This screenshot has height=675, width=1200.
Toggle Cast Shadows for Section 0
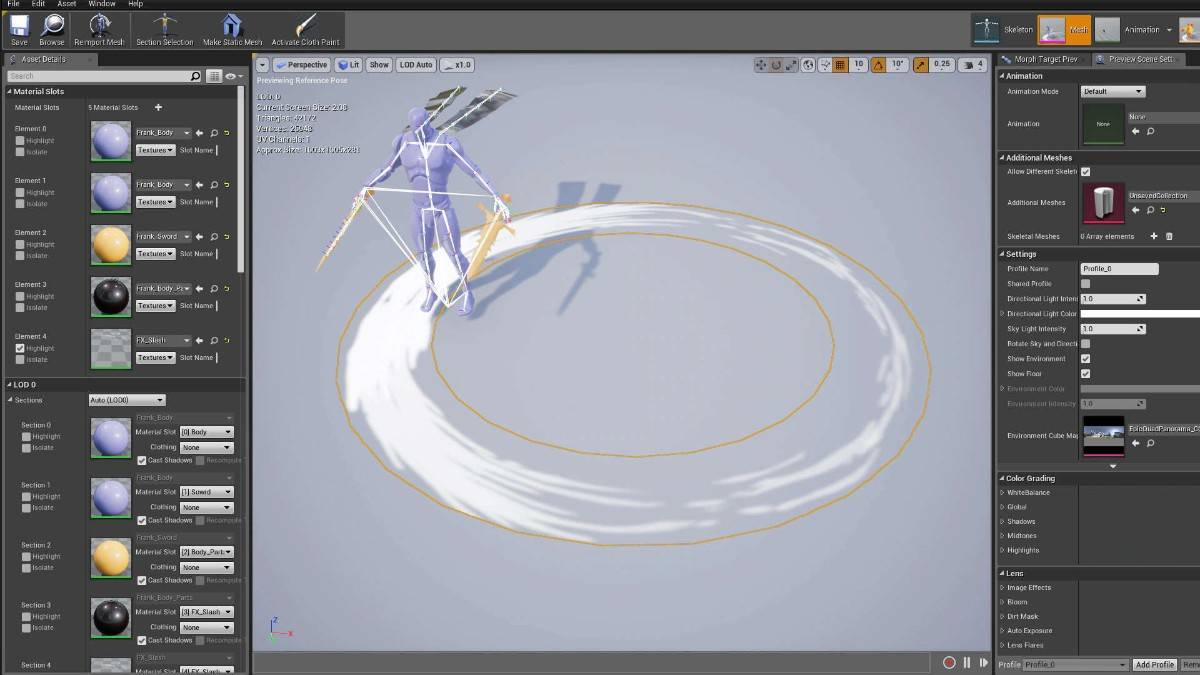click(141, 461)
